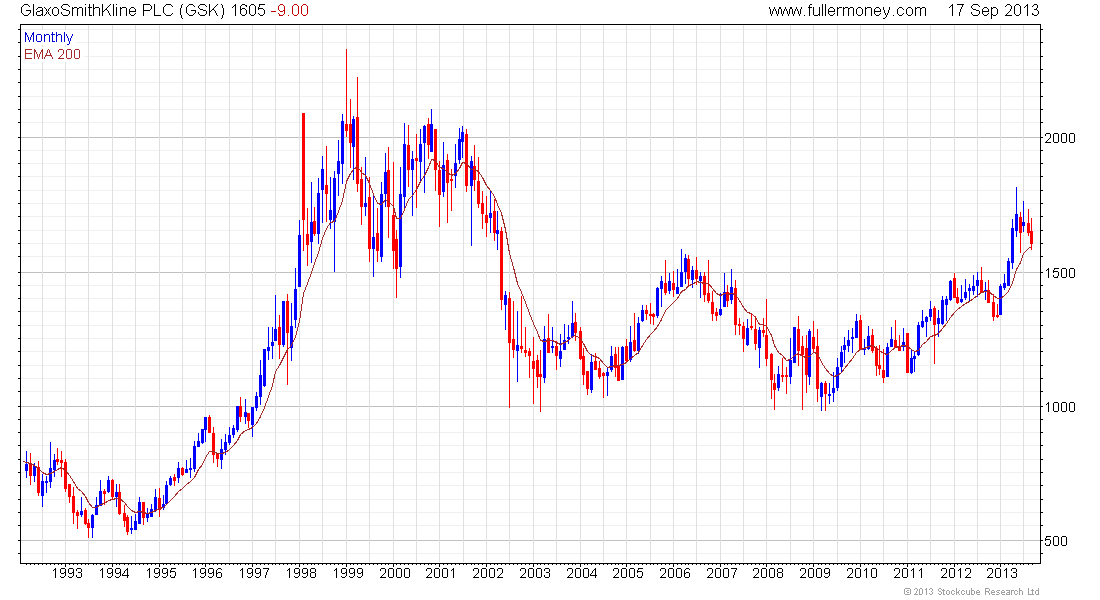The height and width of the screenshot is (600, 1100).
Task: Click the blue Monthly label
Action: 48,38
